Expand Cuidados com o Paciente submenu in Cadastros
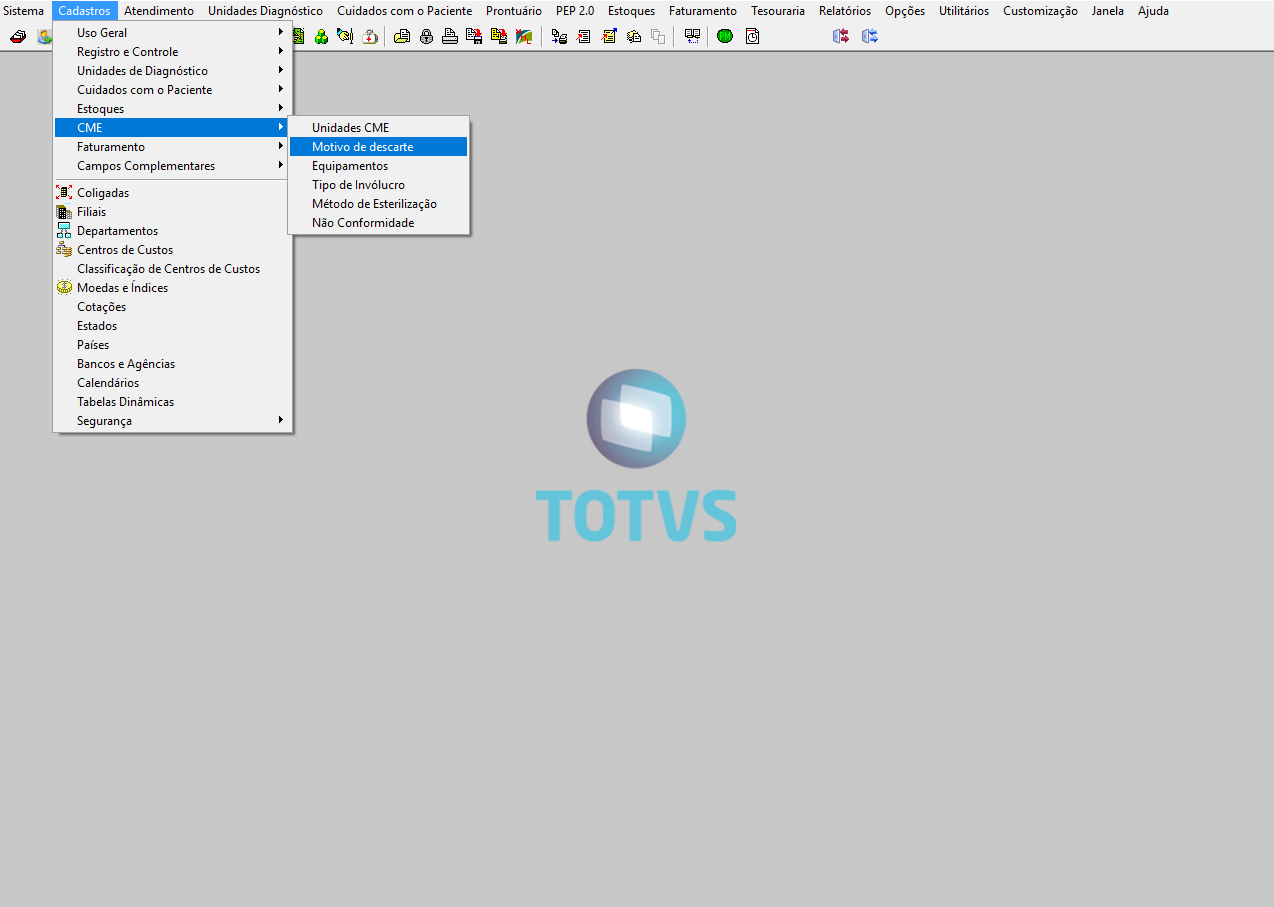1274x907 pixels. (173, 90)
